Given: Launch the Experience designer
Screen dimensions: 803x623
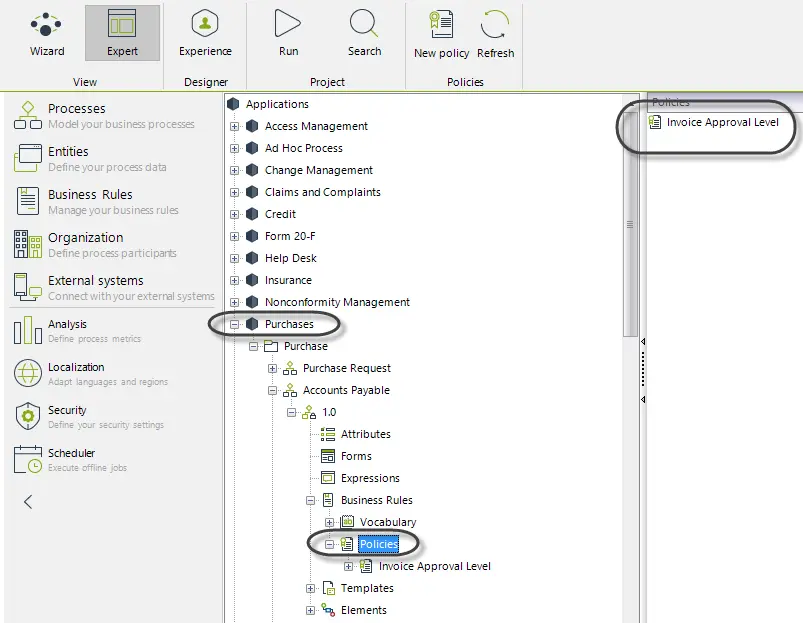Looking at the screenshot, I should pyautogui.click(x=205, y=33).
